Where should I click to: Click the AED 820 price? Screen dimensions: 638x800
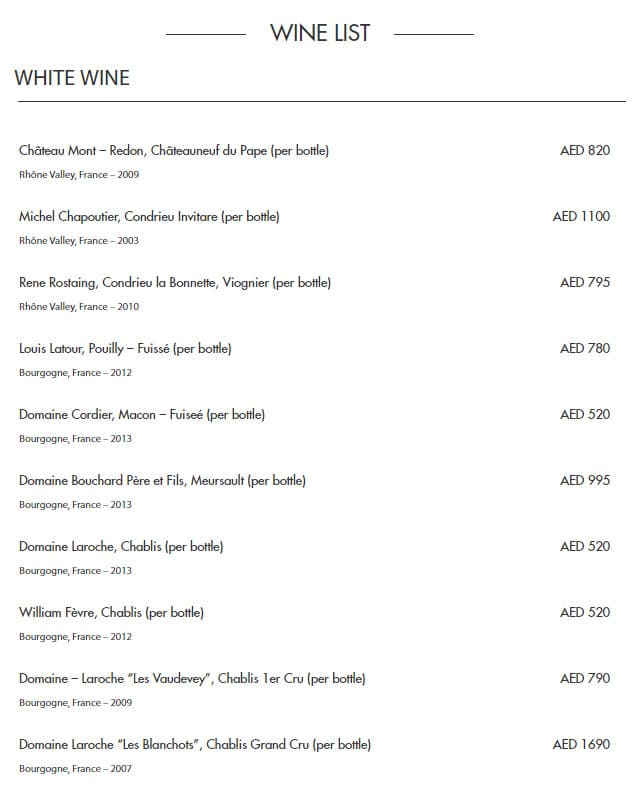point(585,151)
